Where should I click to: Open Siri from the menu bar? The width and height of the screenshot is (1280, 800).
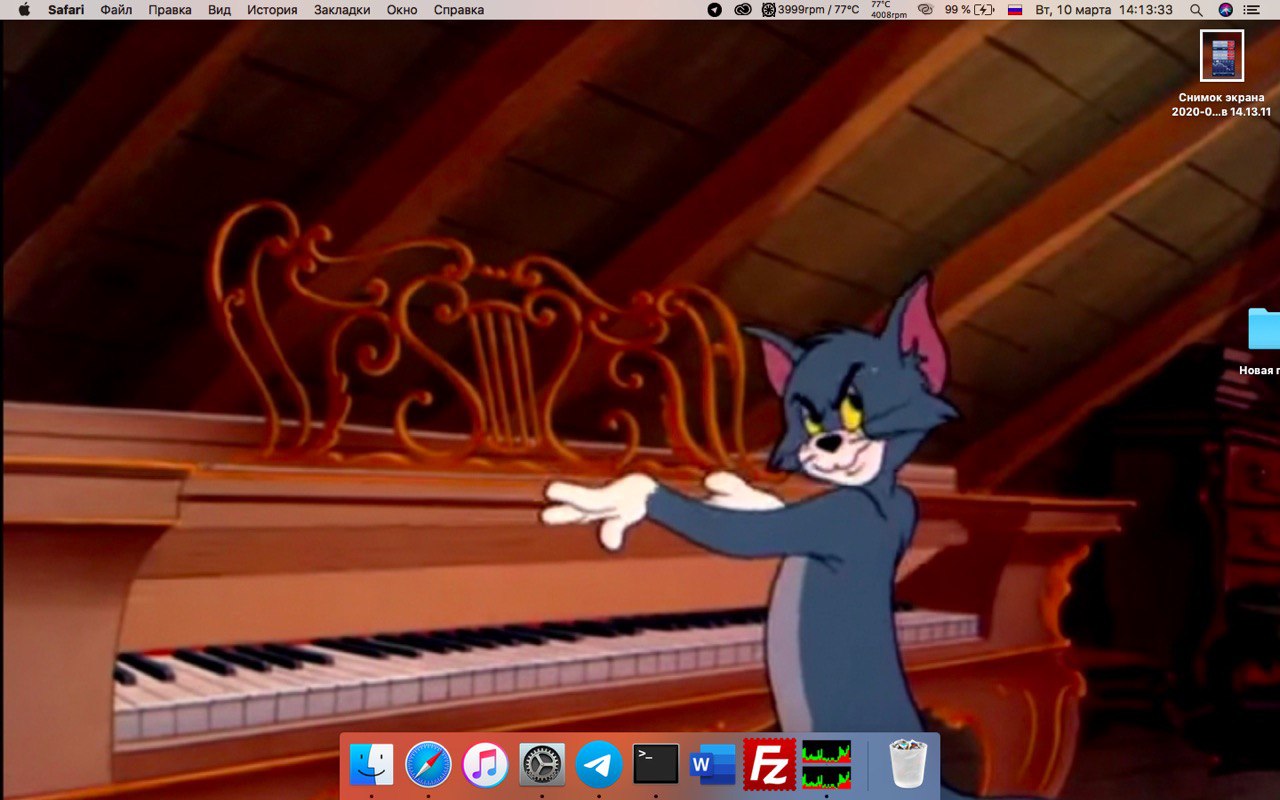coord(1226,10)
